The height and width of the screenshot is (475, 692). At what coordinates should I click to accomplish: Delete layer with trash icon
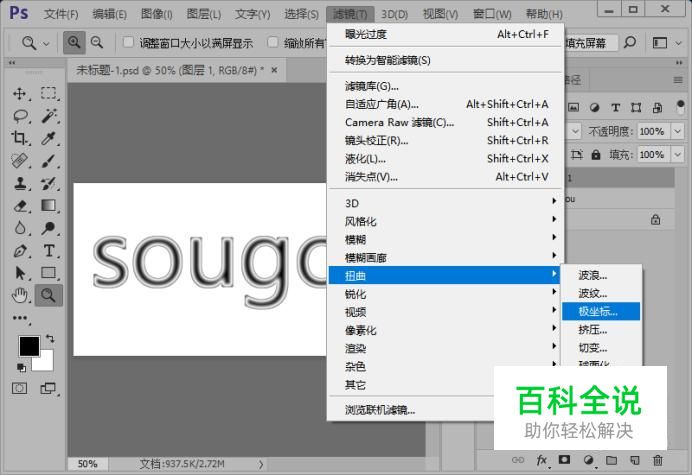click(x=658, y=460)
